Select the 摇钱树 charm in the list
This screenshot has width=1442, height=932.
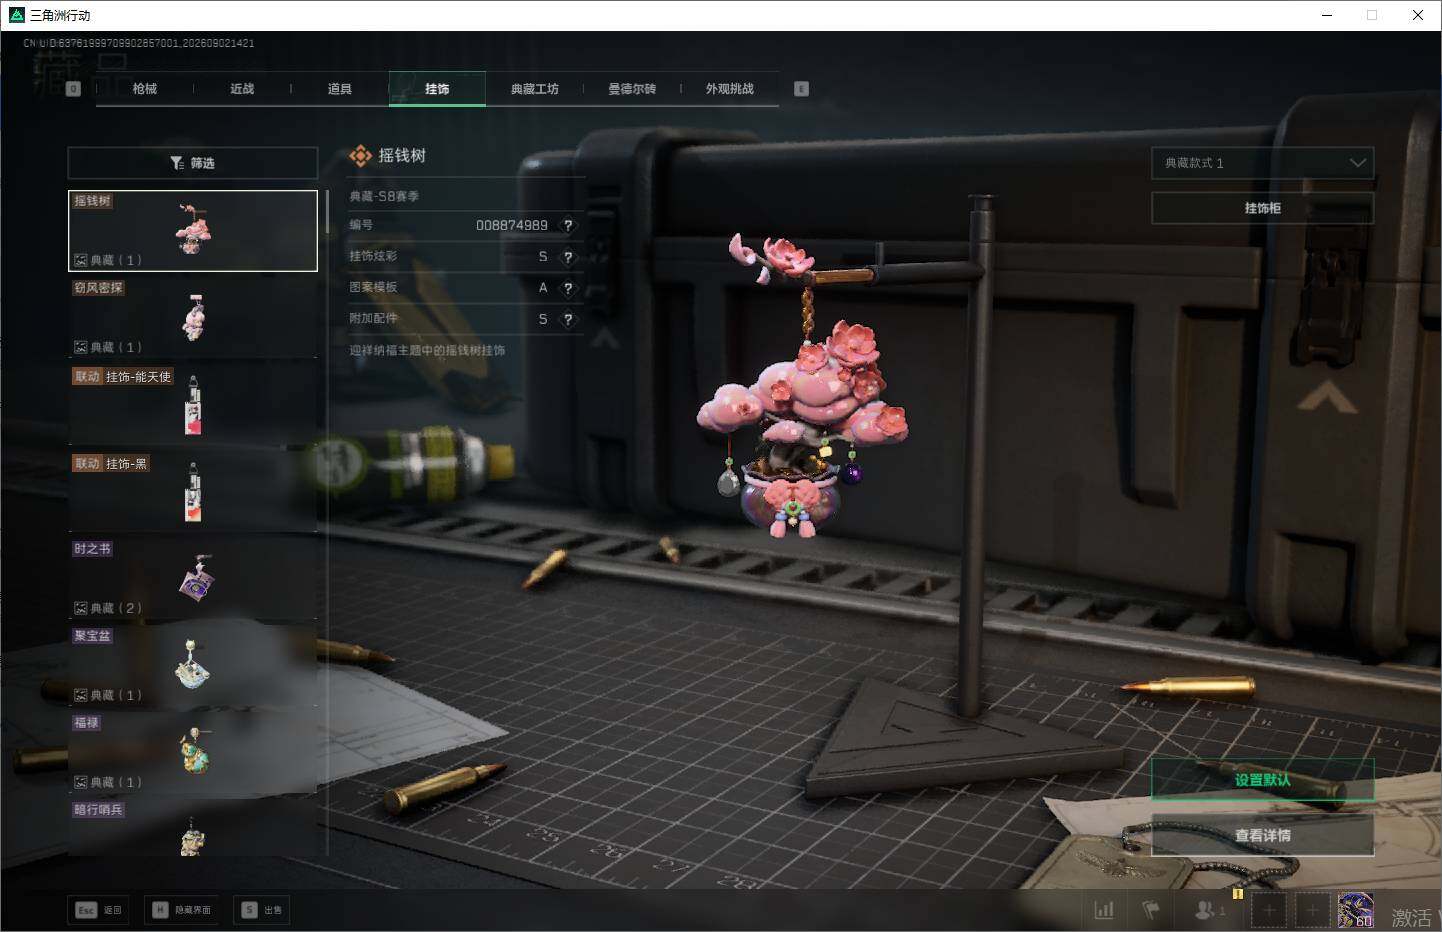pos(193,231)
